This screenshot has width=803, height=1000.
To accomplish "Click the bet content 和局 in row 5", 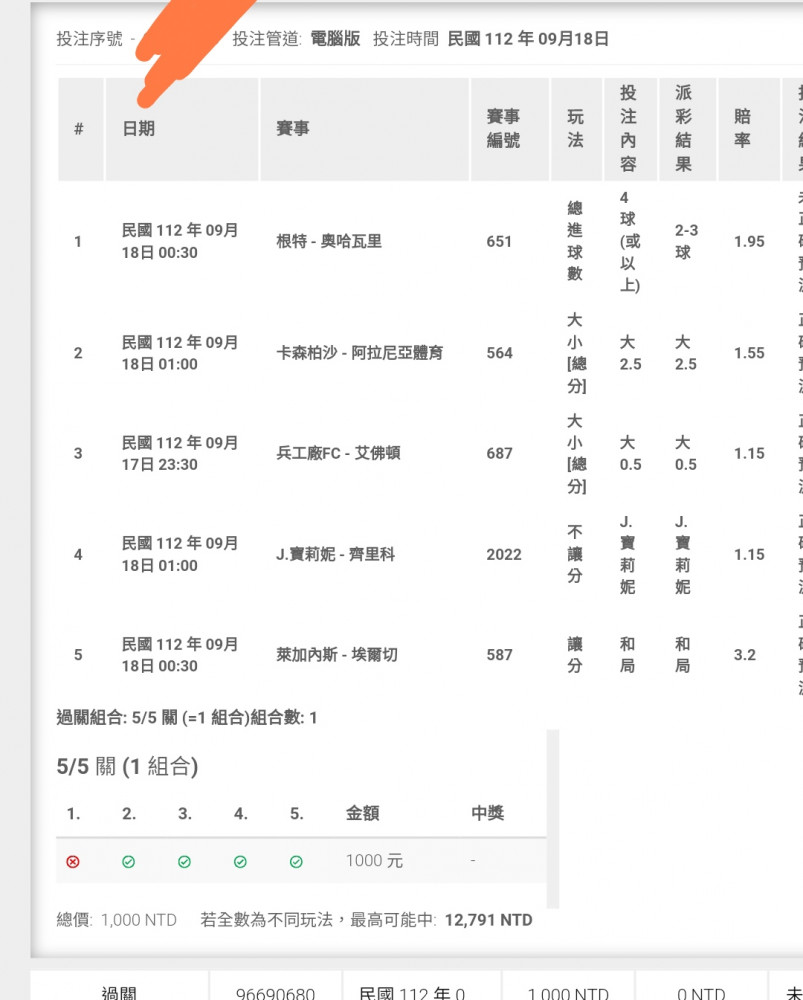I will pyautogui.click(x=628, y=655).
